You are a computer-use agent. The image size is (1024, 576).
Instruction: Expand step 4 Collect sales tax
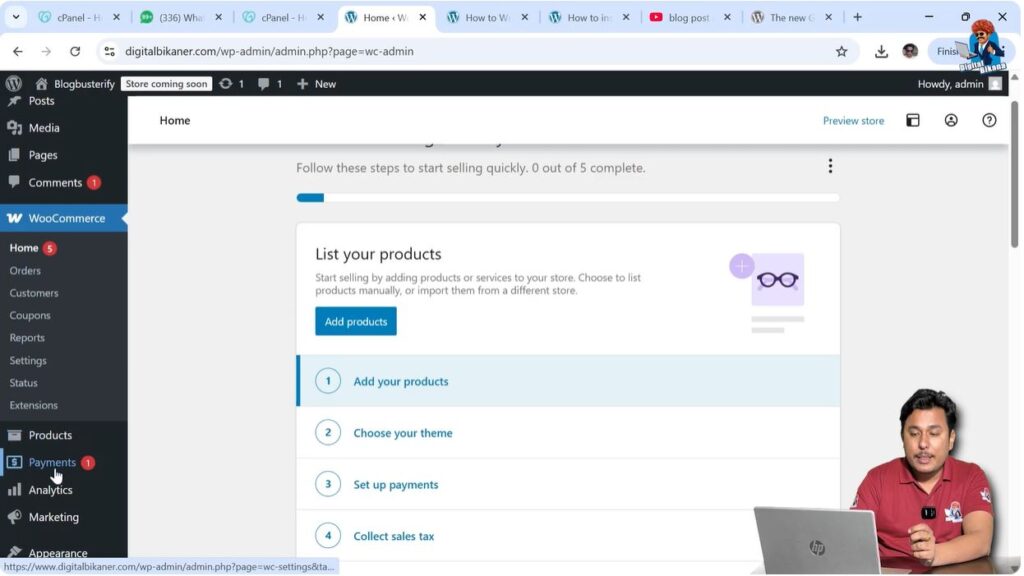coord(394,535)
